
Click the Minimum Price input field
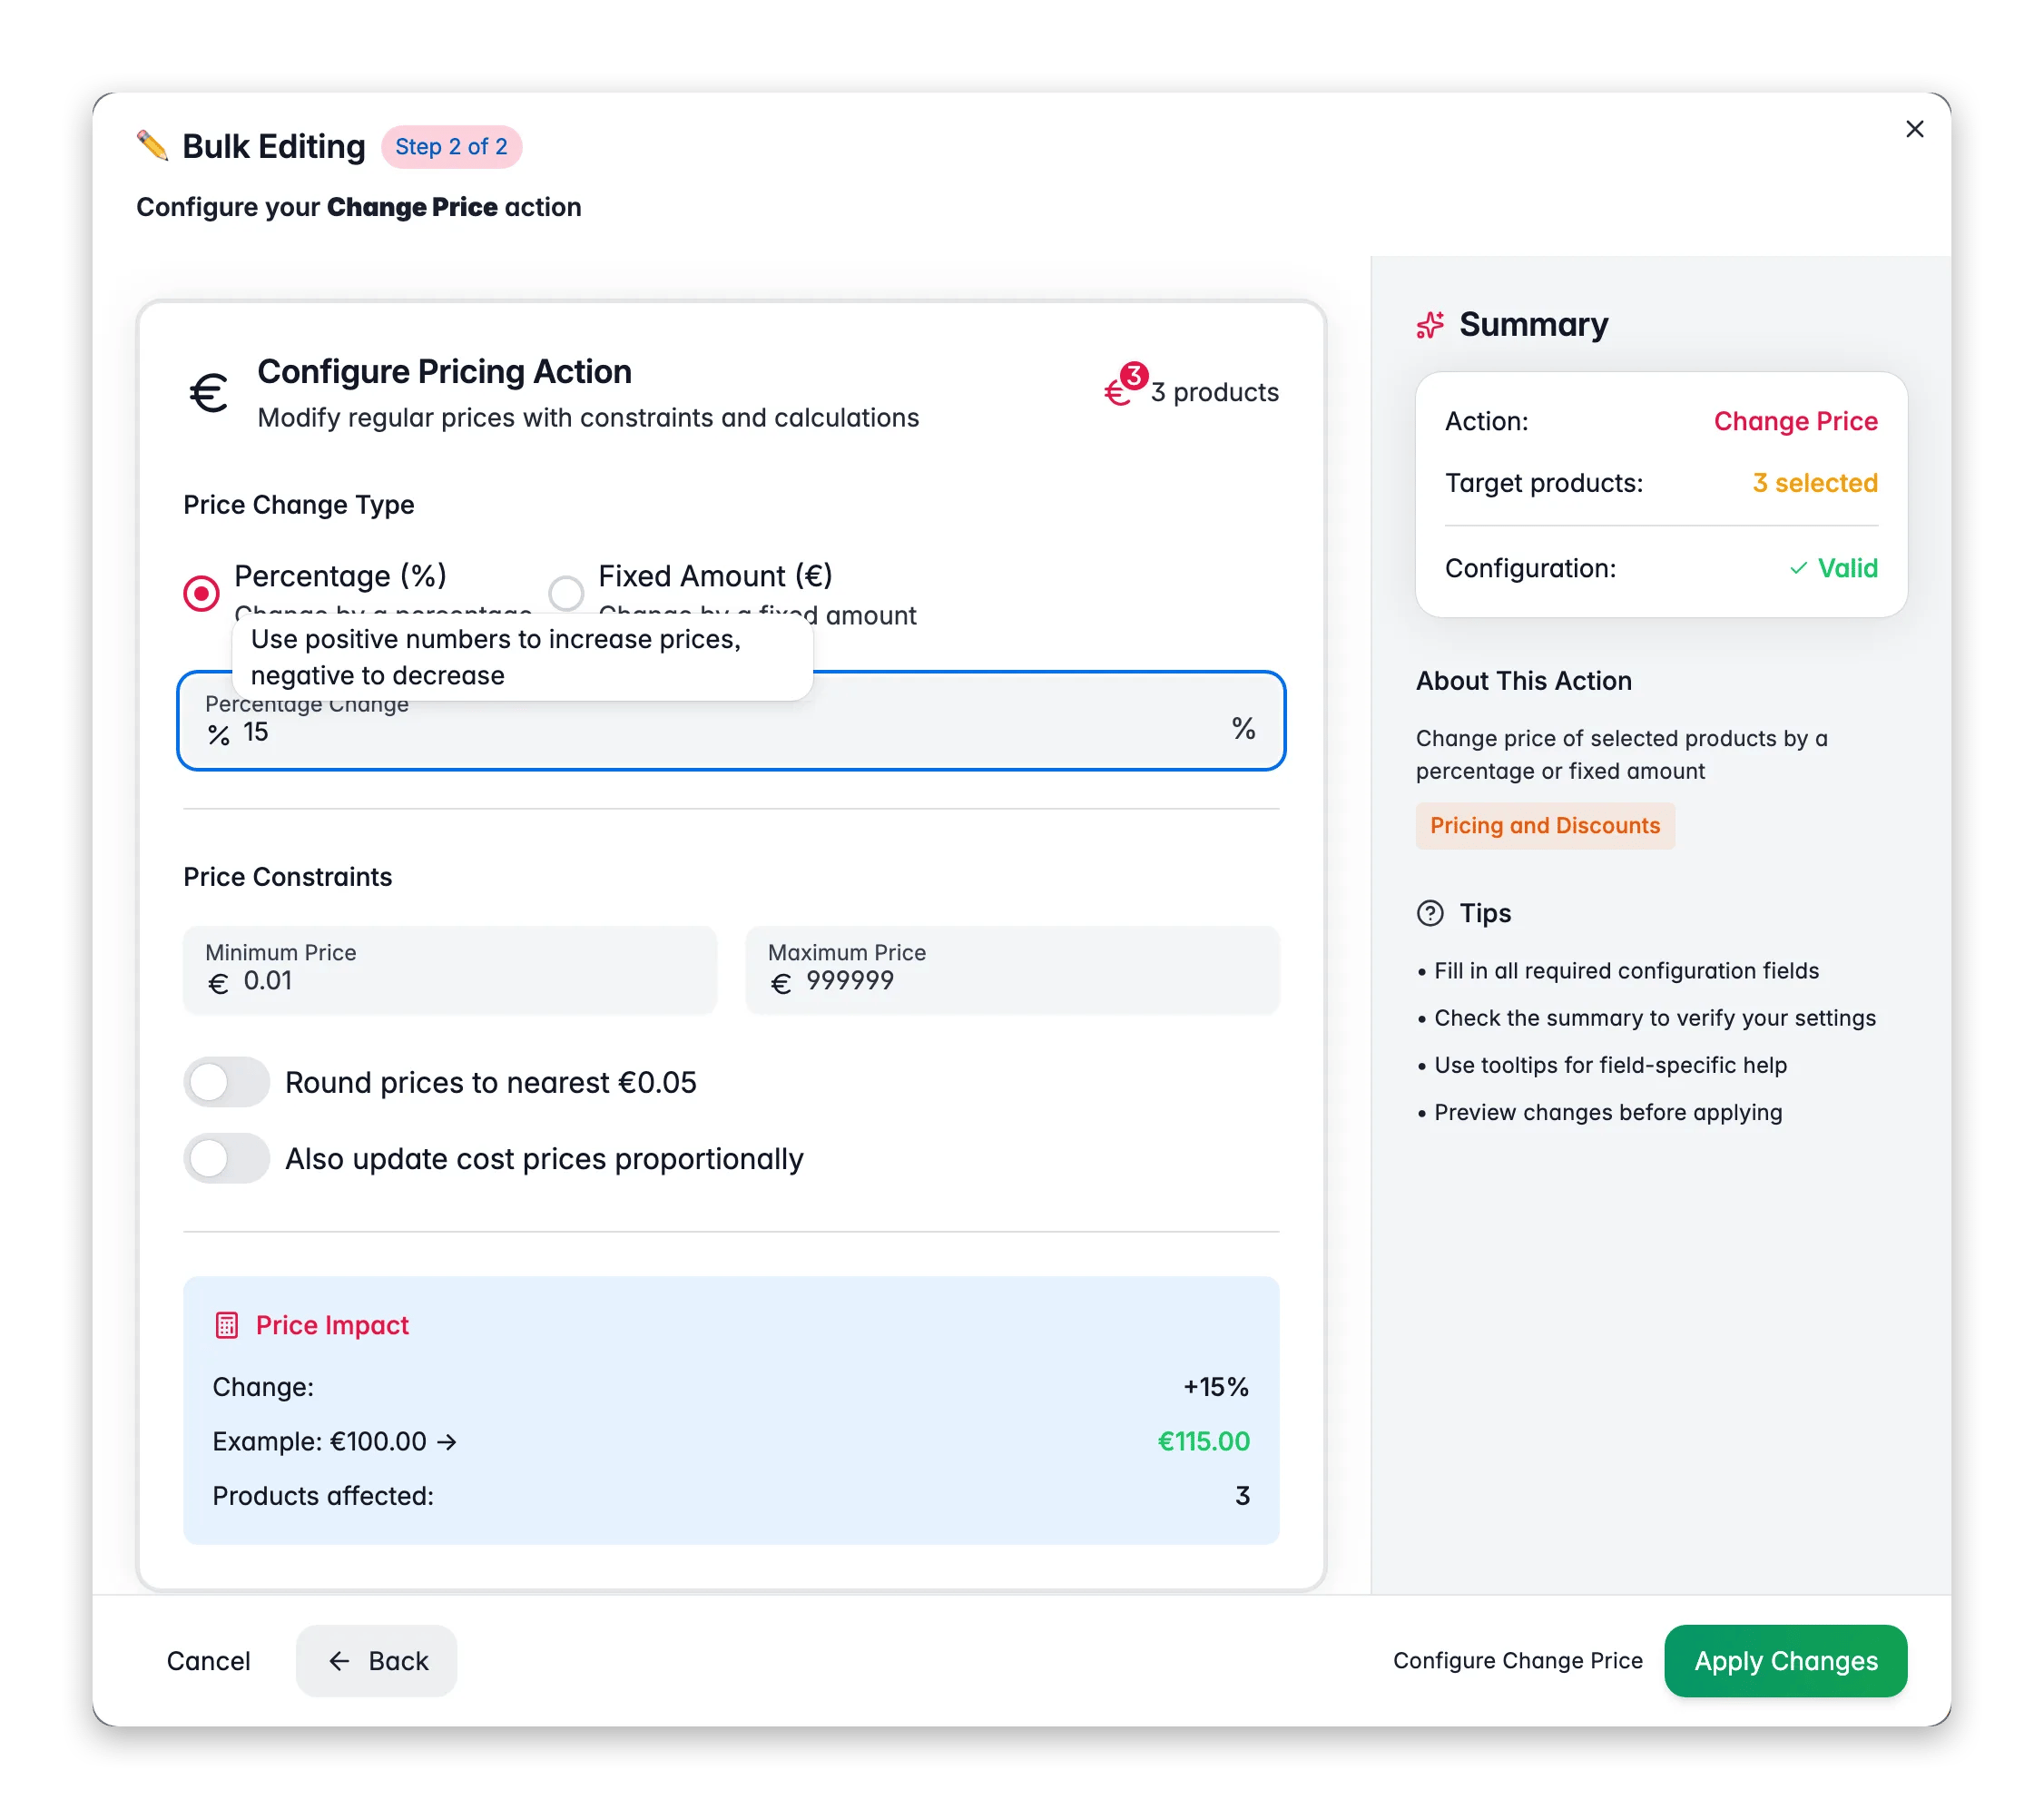coord(450,970)
